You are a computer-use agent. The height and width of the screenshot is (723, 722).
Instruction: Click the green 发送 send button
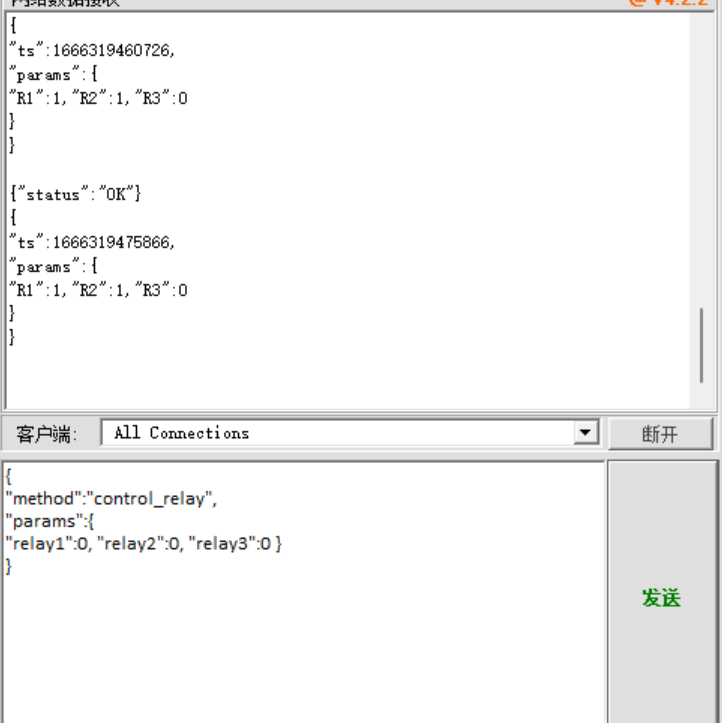(661, 597)
